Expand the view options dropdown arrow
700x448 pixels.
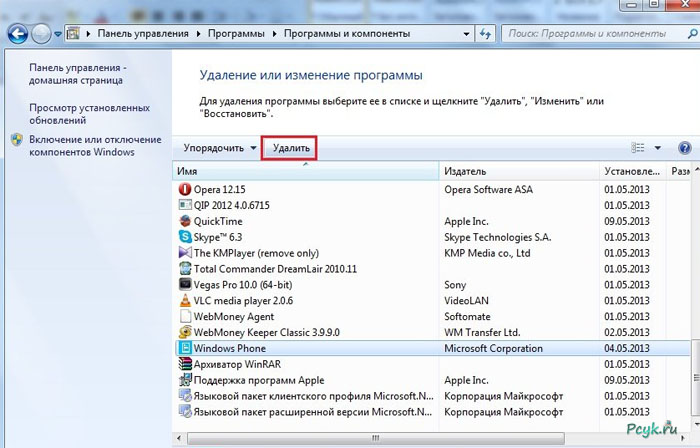coord(658,148)
